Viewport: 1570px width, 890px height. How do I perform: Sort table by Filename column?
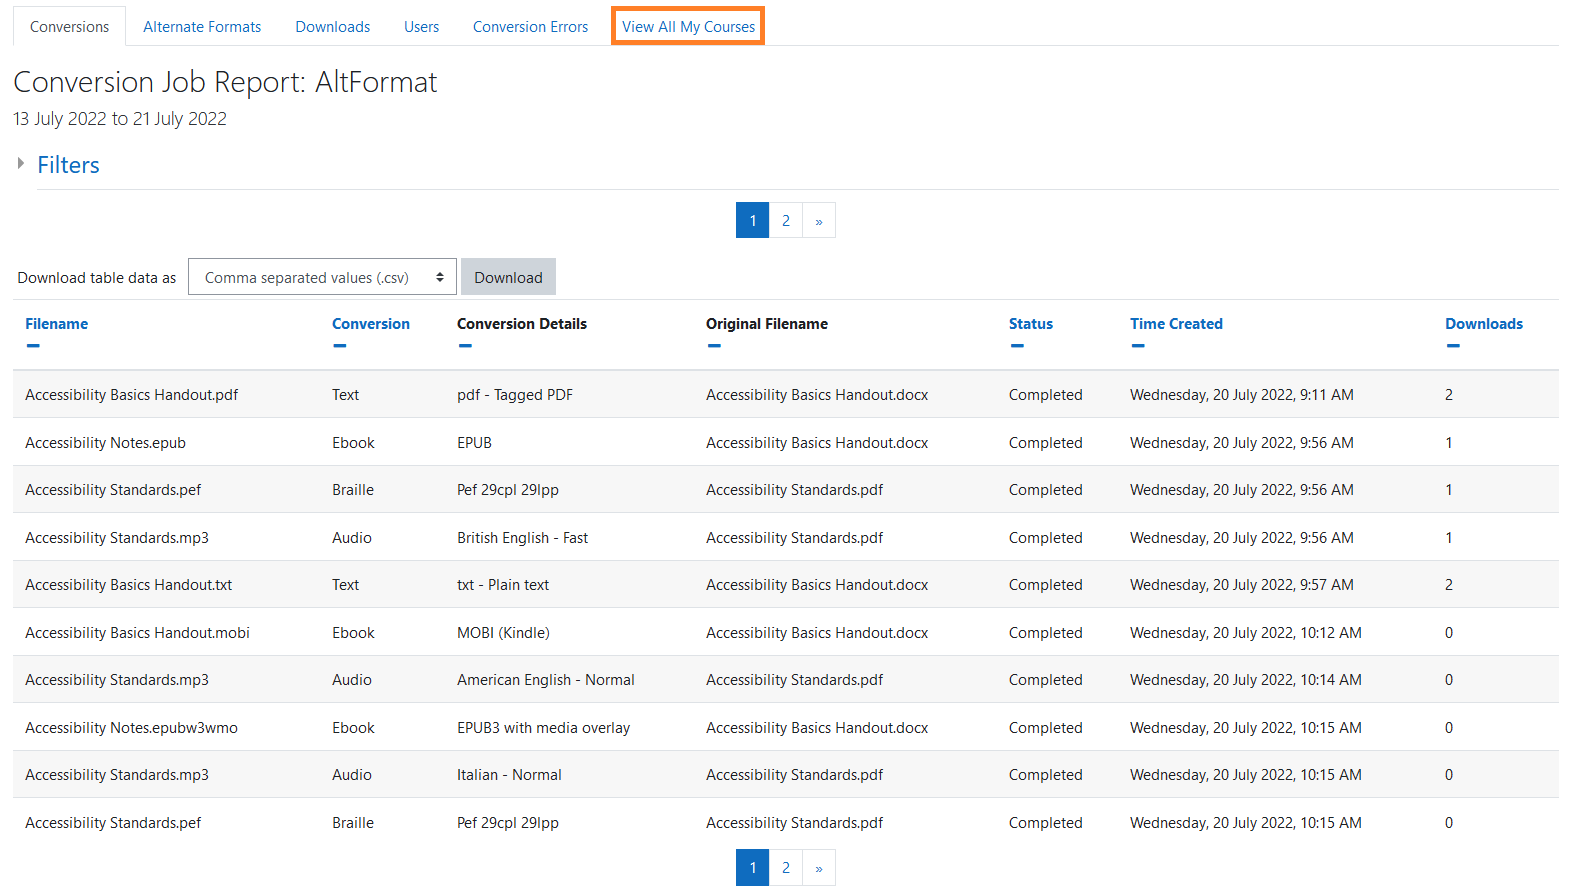click(x=56, y=324)
